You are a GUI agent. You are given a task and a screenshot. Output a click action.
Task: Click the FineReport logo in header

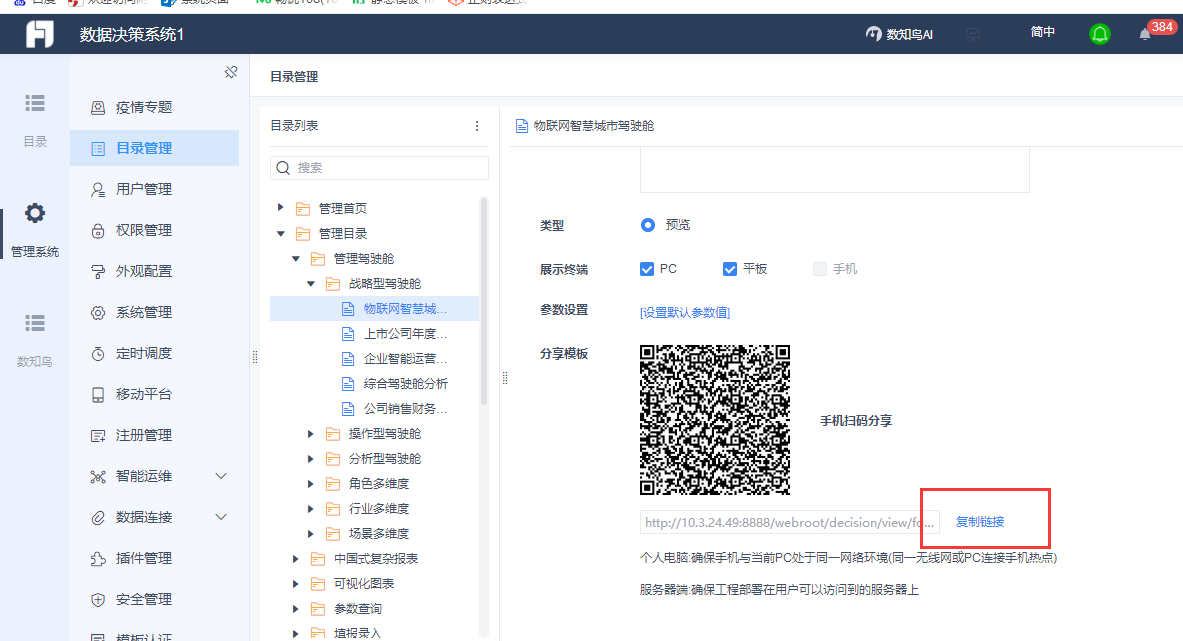40,34
